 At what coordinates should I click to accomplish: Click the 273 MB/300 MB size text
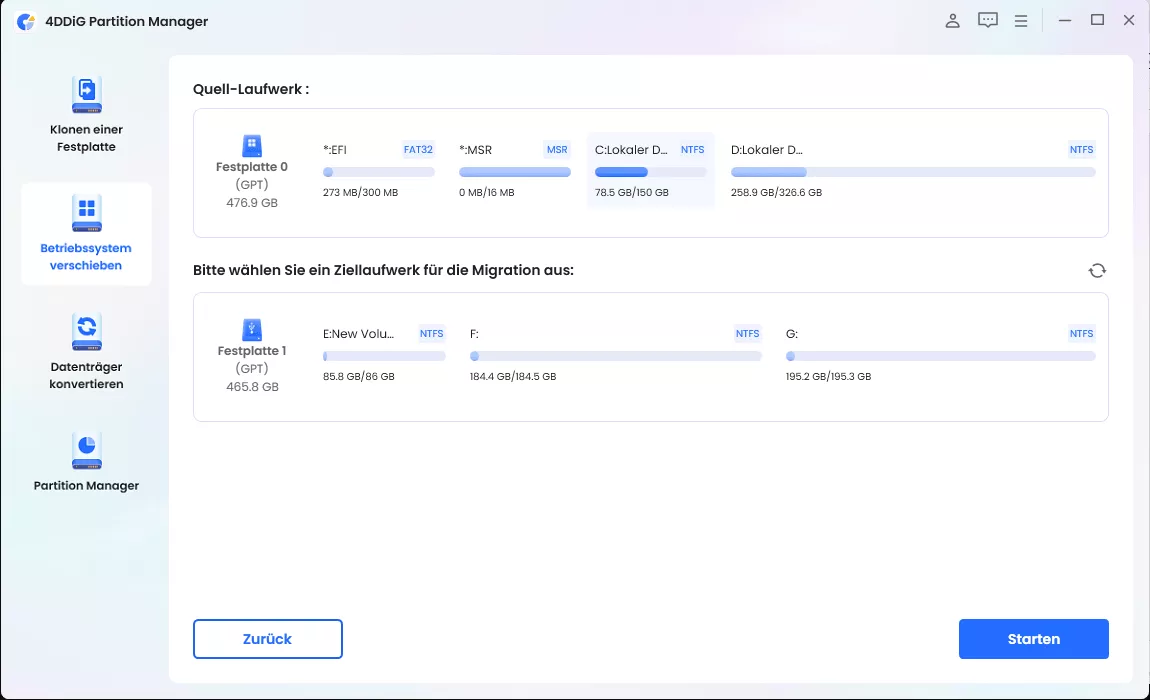click(x=360, y=193)
